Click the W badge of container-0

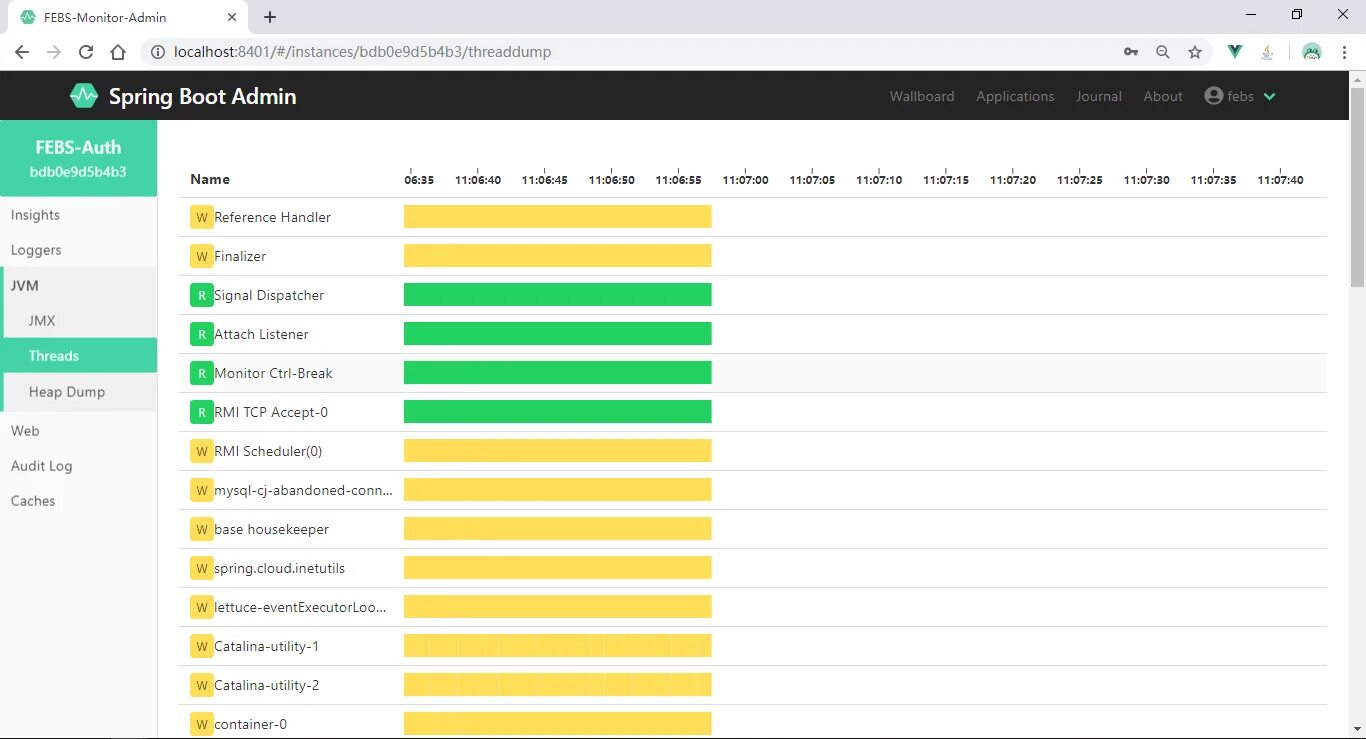(x=202, y=724)
